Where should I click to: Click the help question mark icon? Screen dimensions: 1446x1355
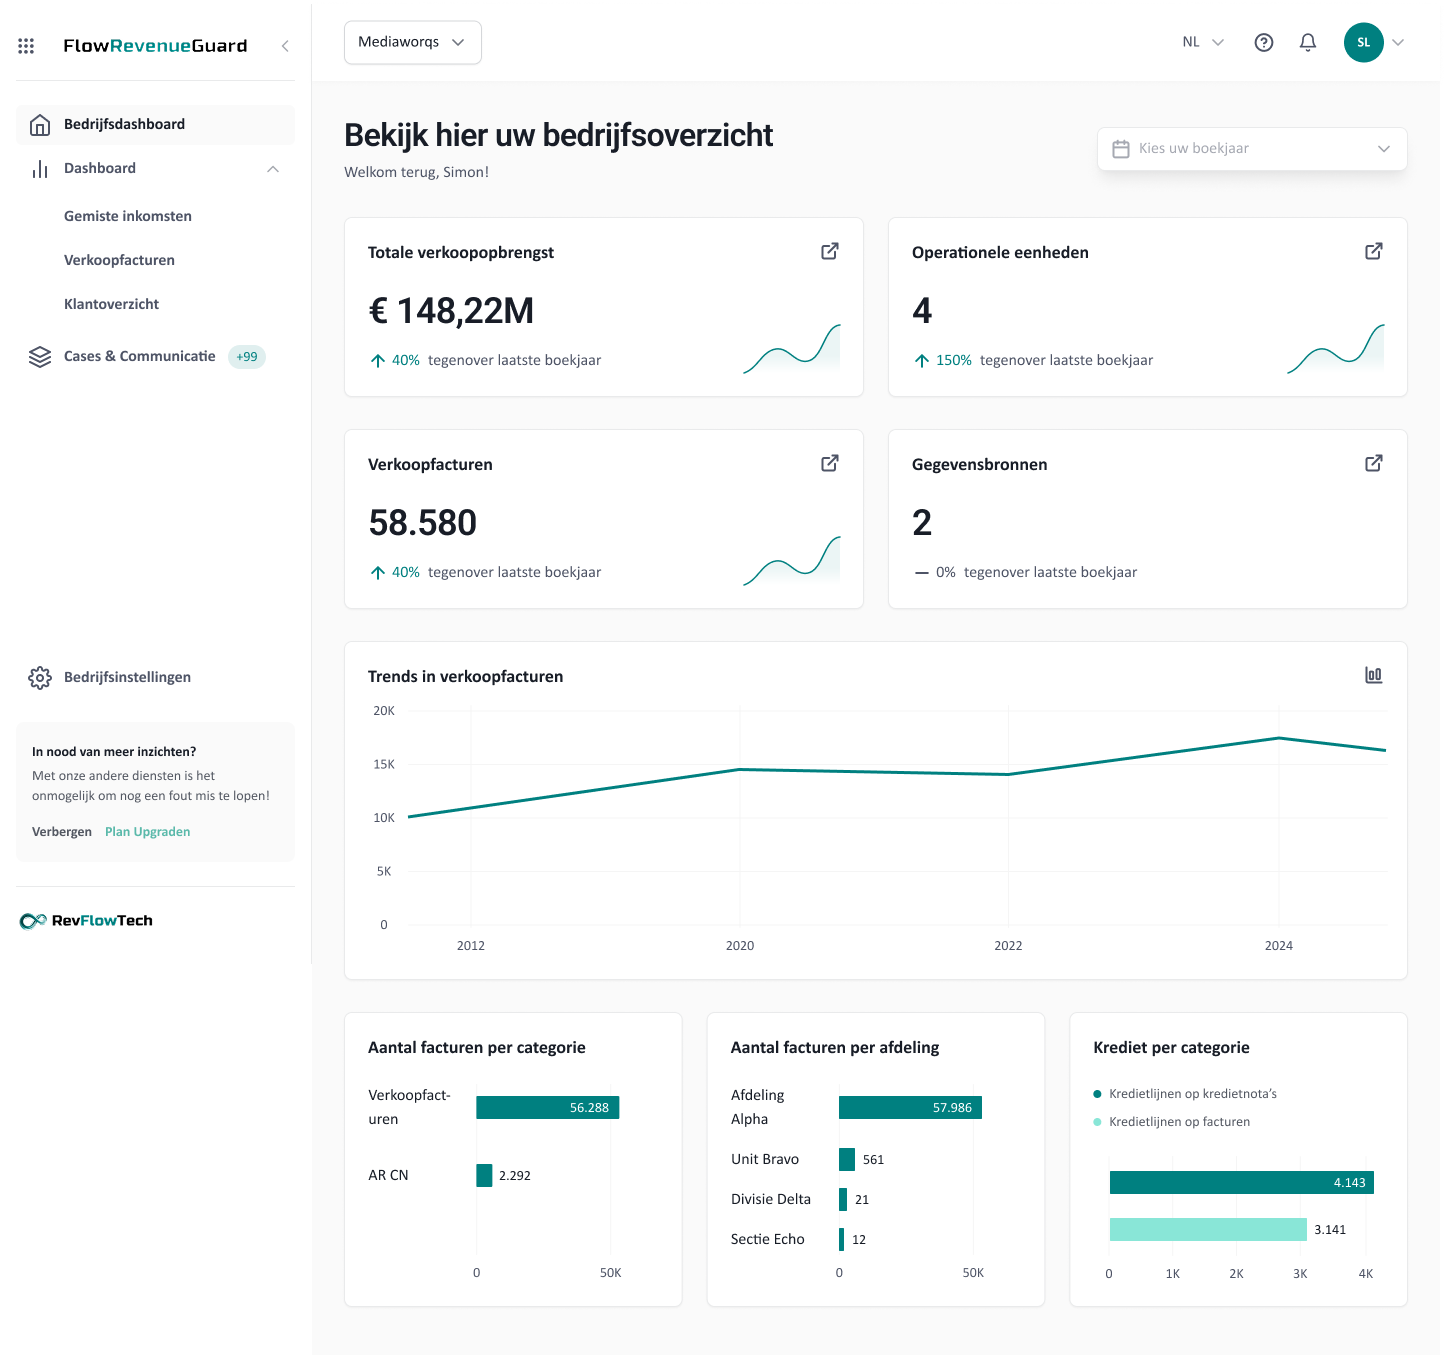(x=1264, y=42)
